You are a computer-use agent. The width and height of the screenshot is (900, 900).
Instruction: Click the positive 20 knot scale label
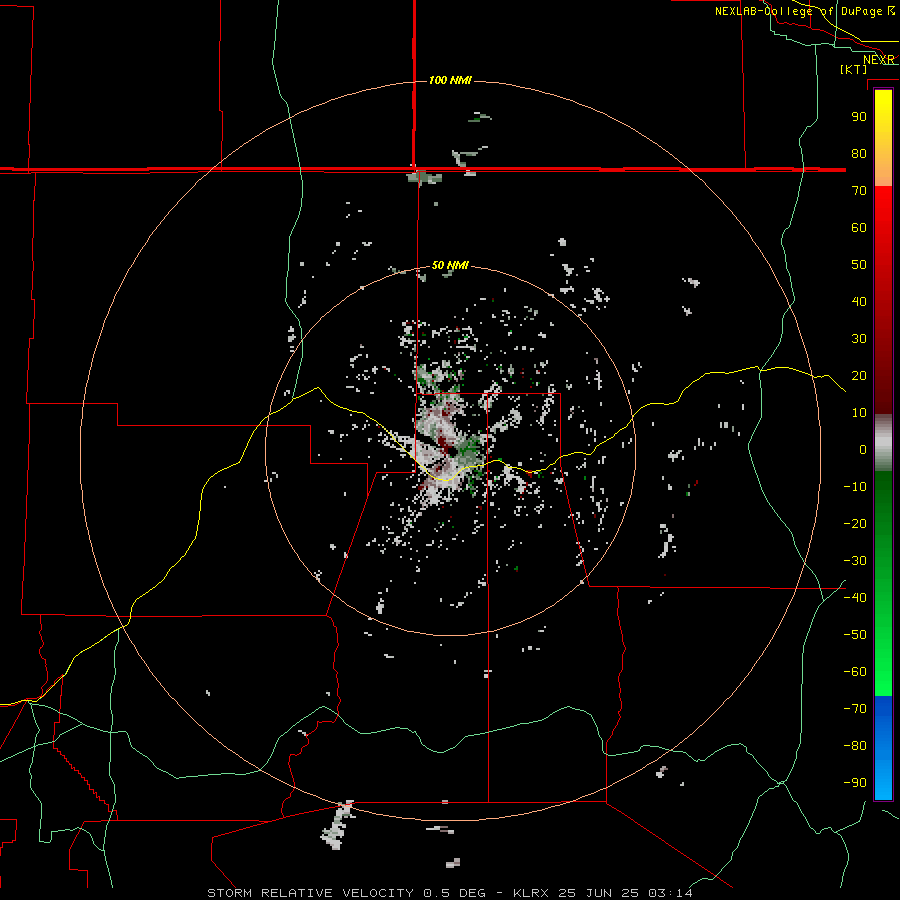click(859, 376)
